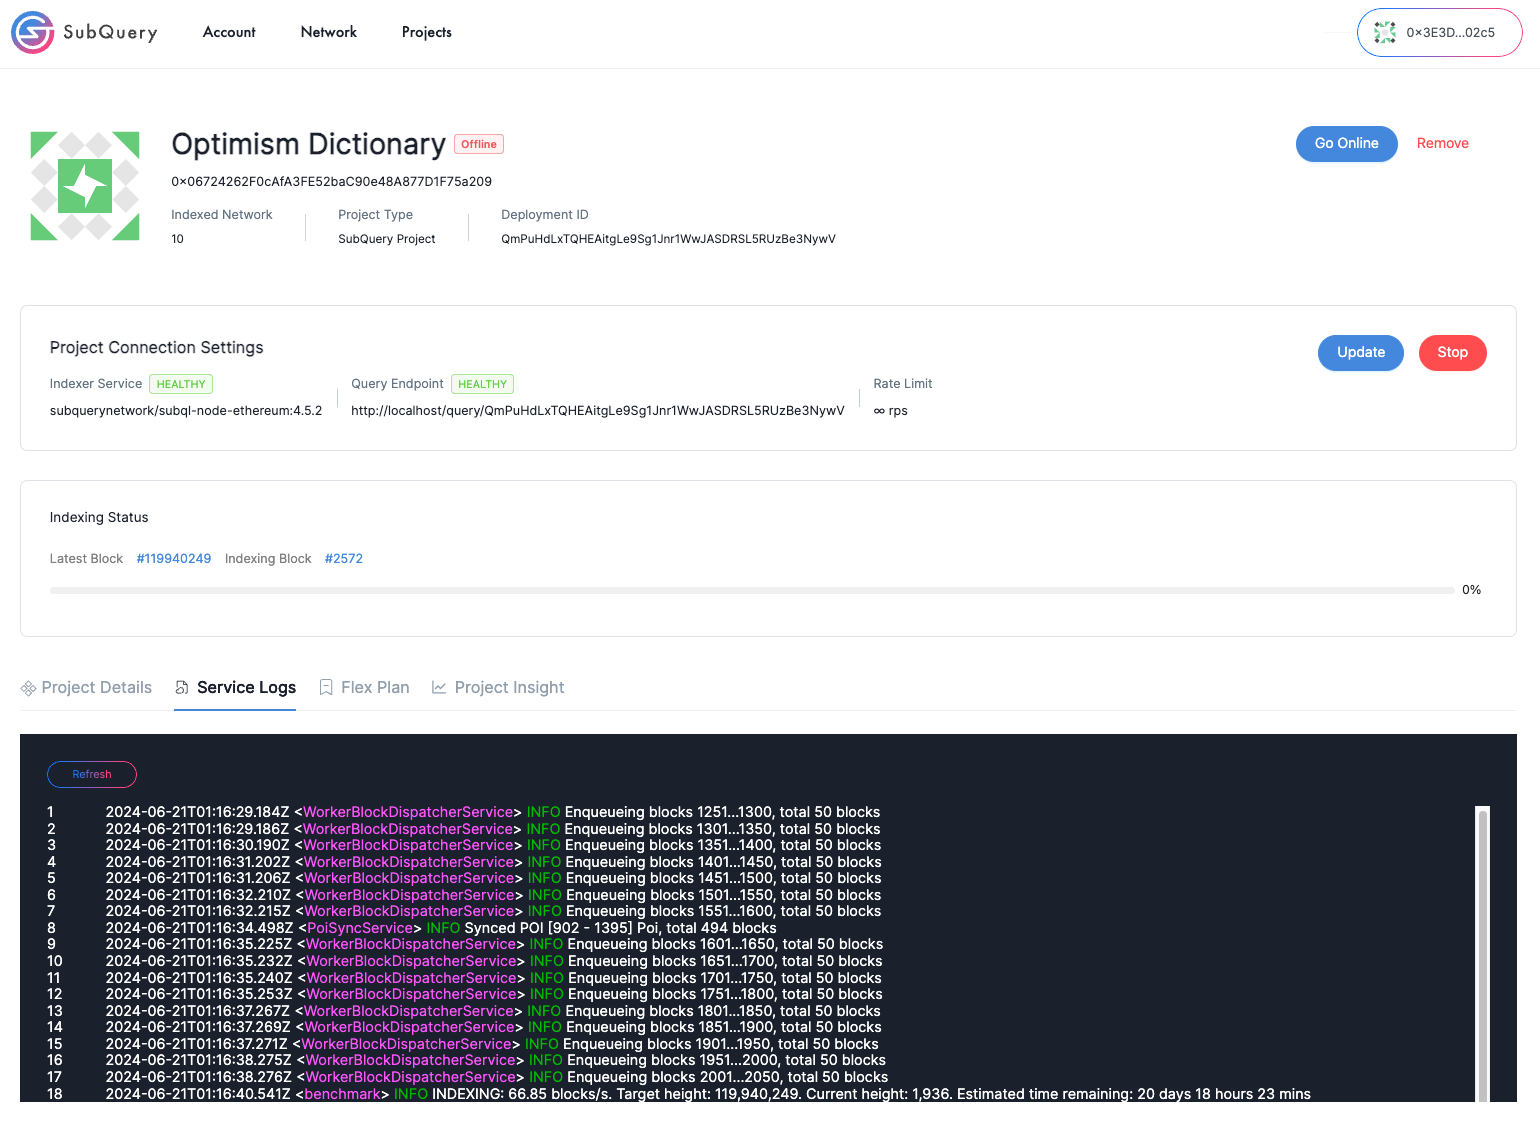1540x1138 pixels.
Task: Click the Indexer Service HEALTHY badge
Action: coord(181,384)
